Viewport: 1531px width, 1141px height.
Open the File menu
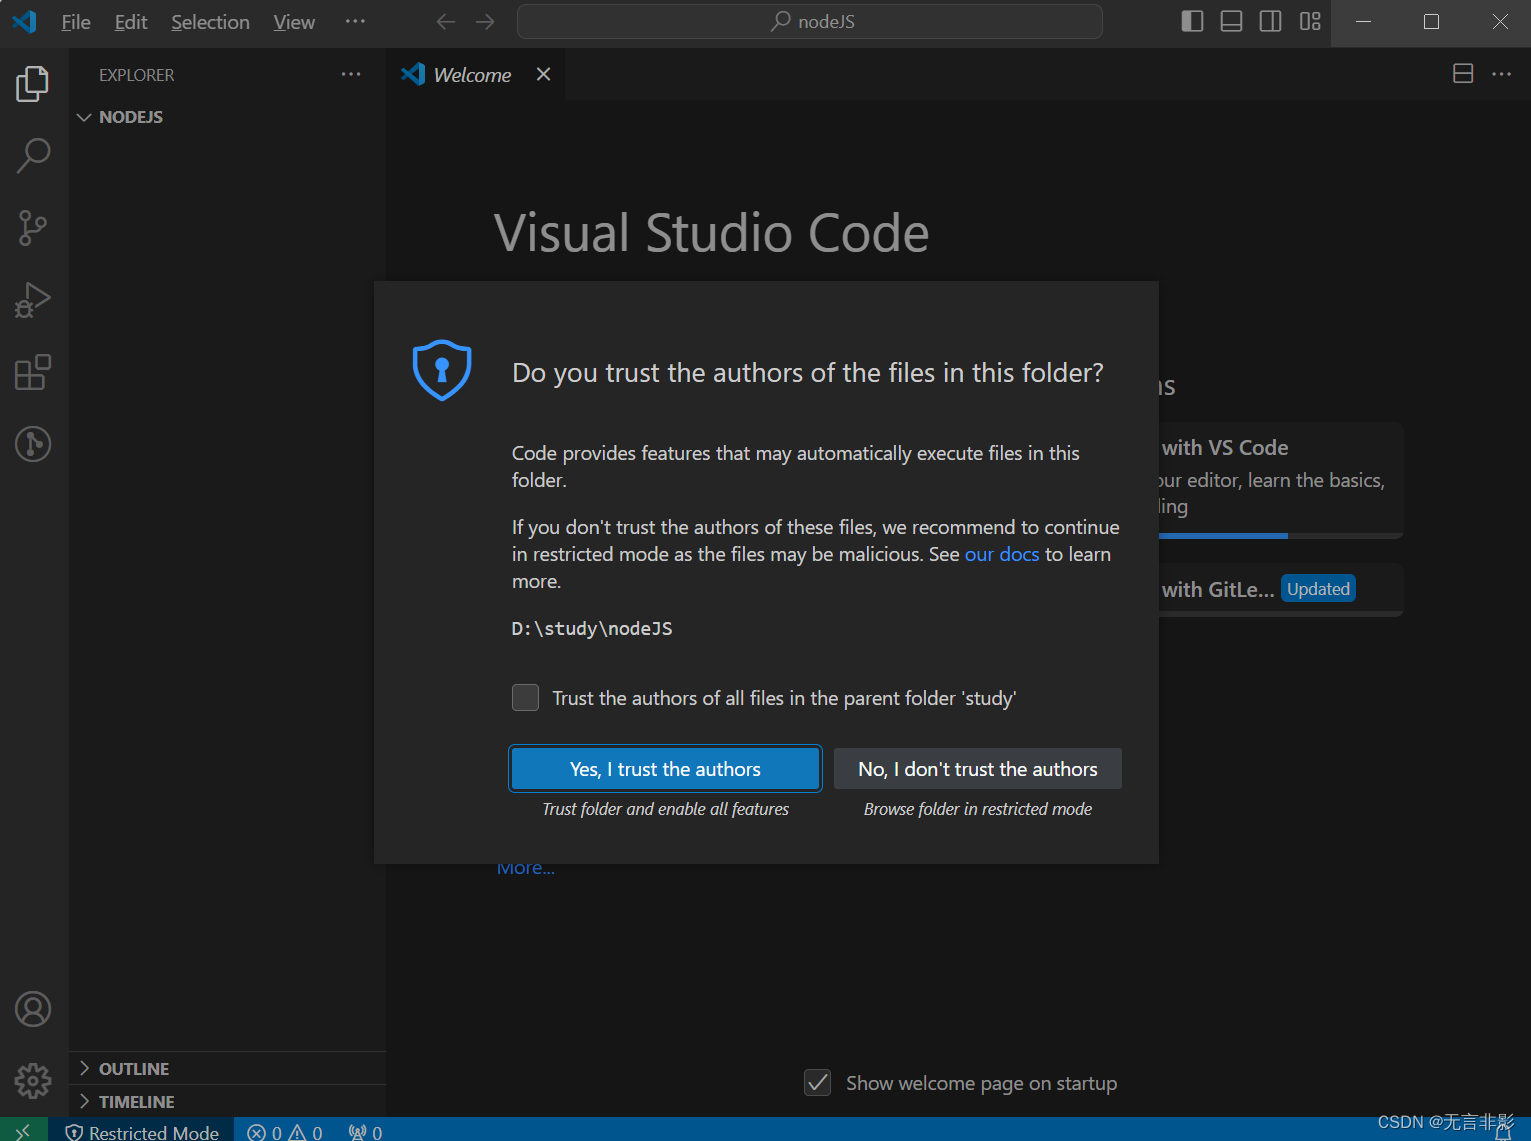coord(76,22)
